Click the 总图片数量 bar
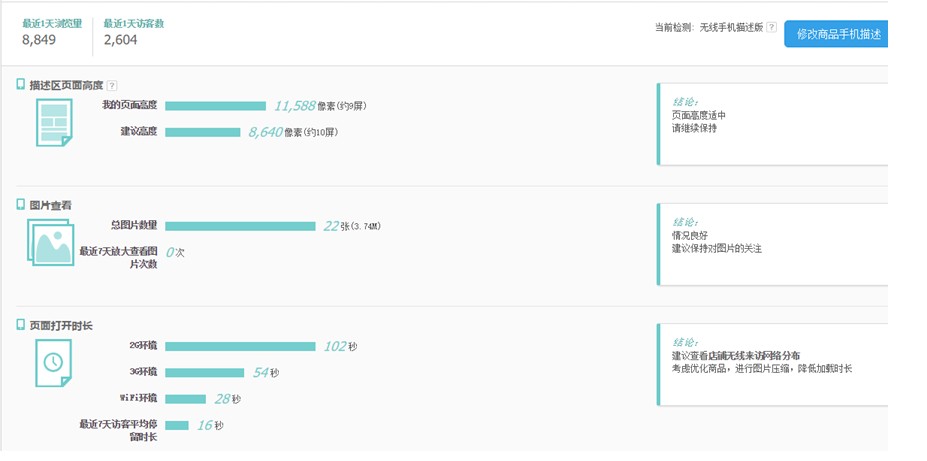Screen dimensions: 927x461 (x=240, y=226)
